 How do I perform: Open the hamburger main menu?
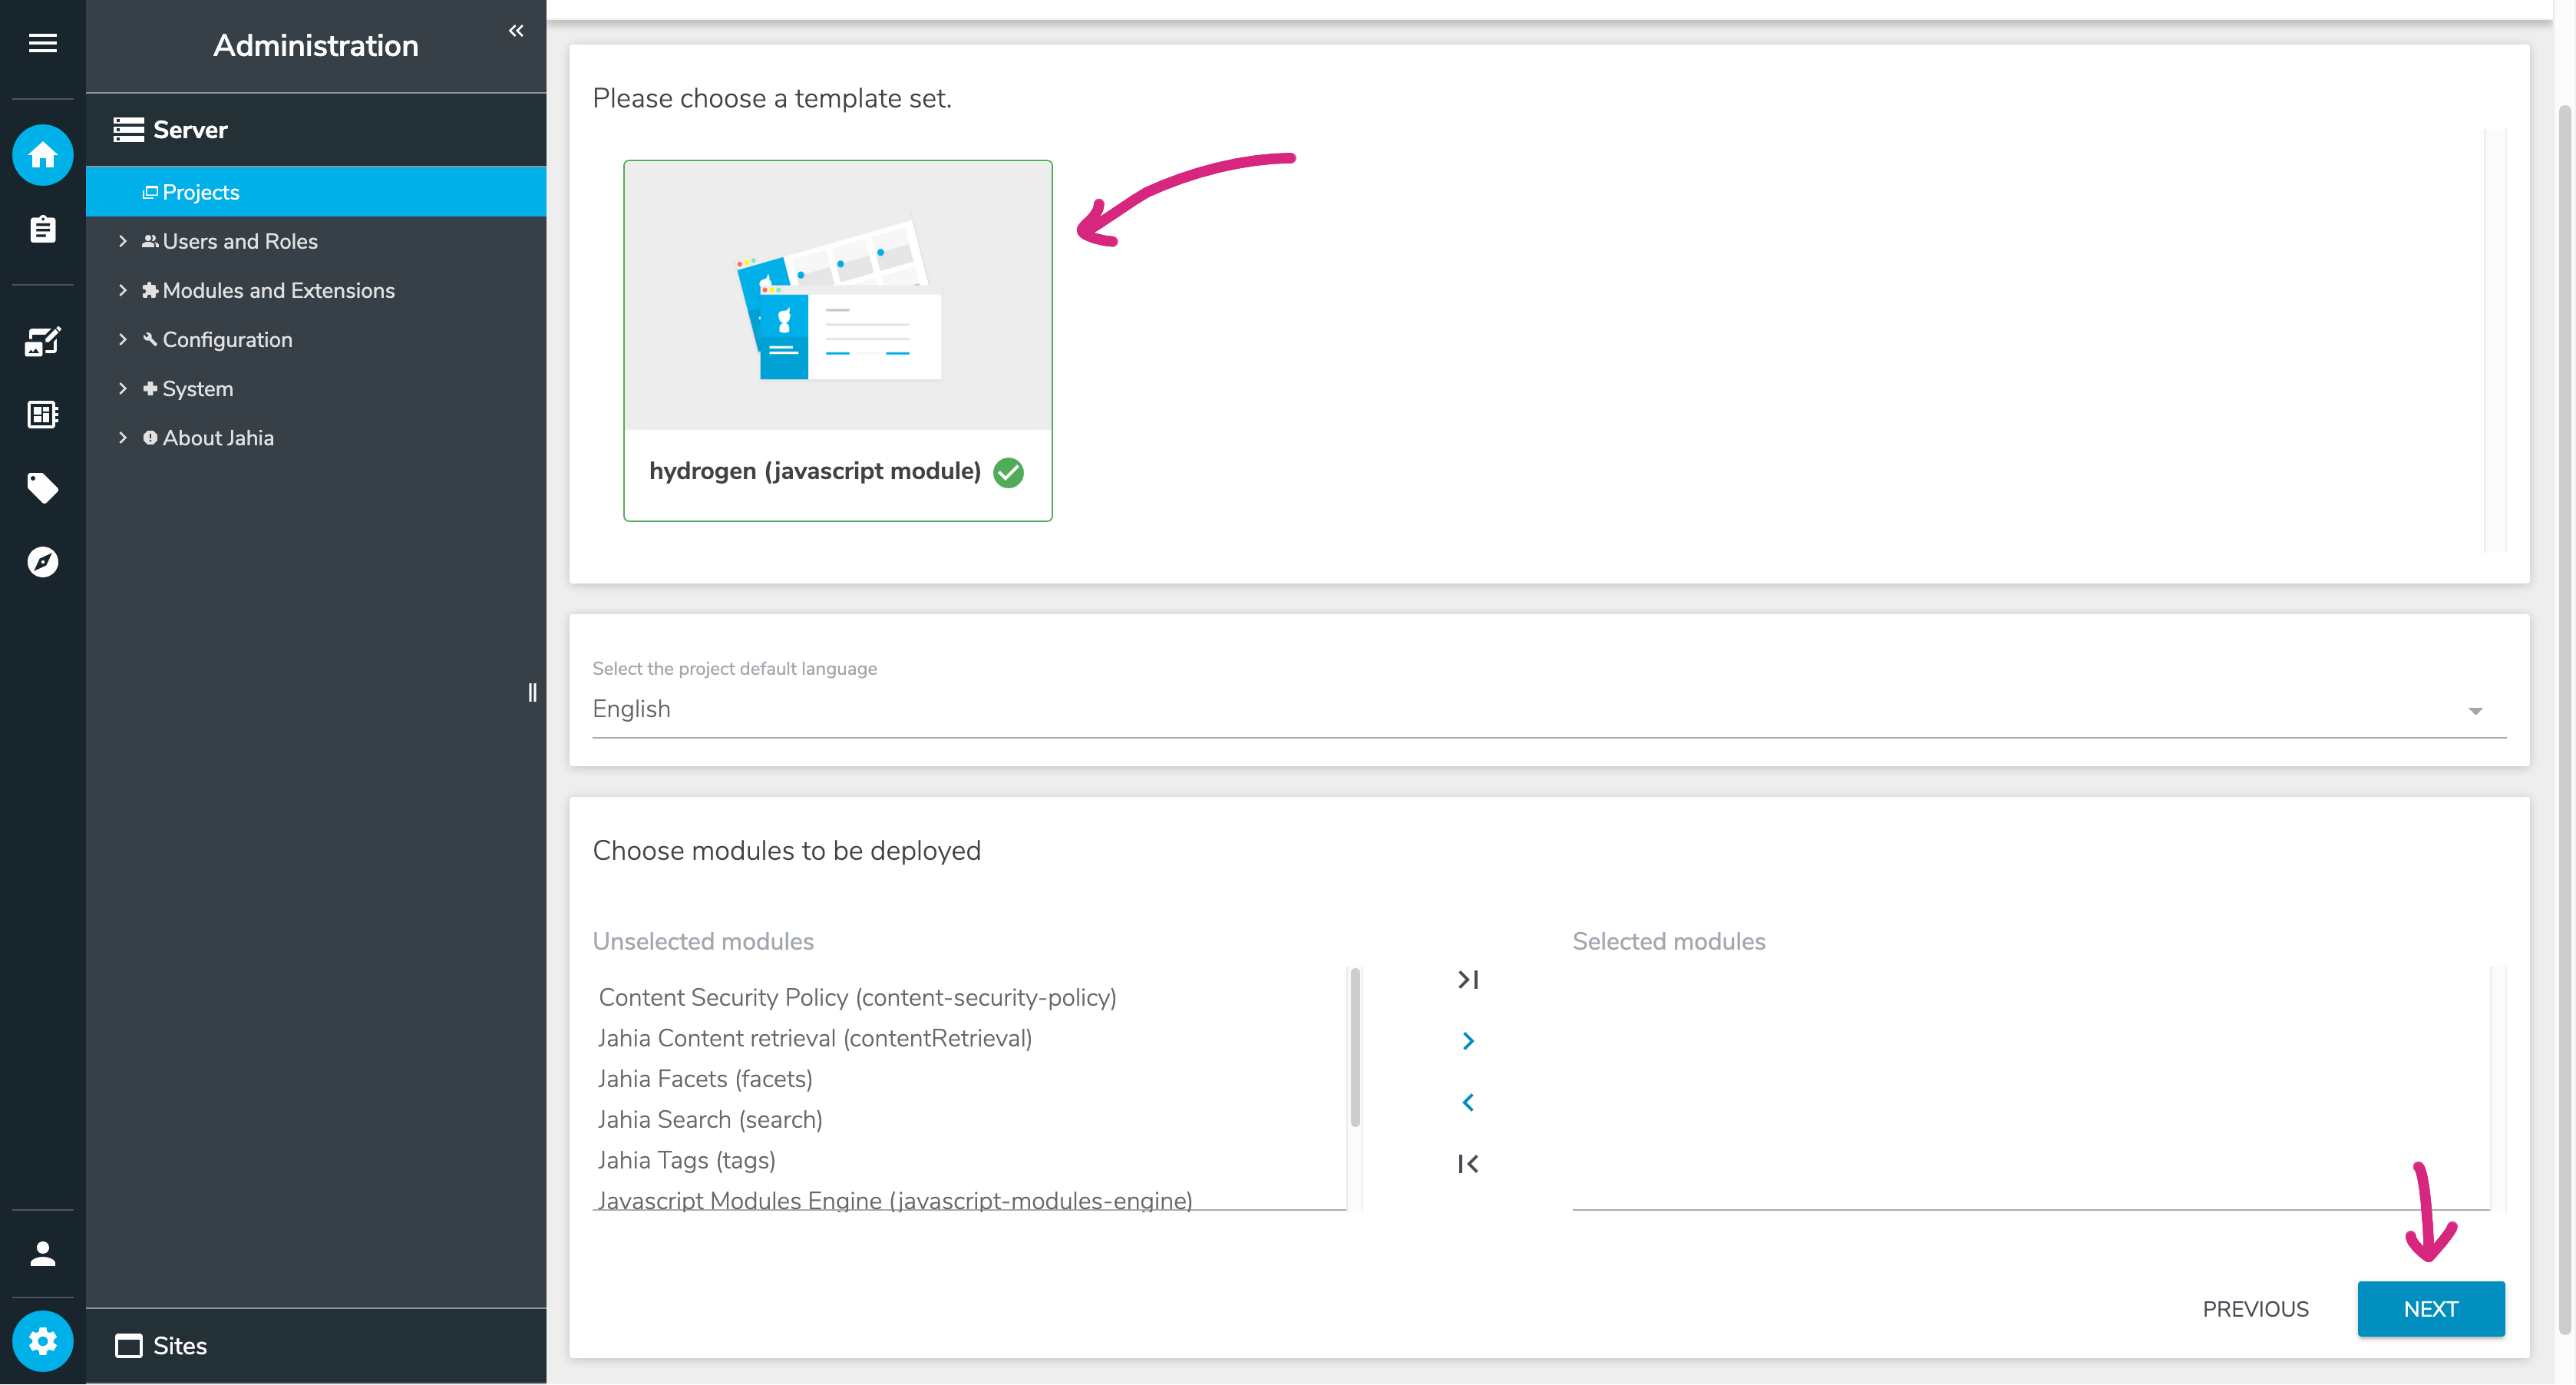(x=42, y=43)
